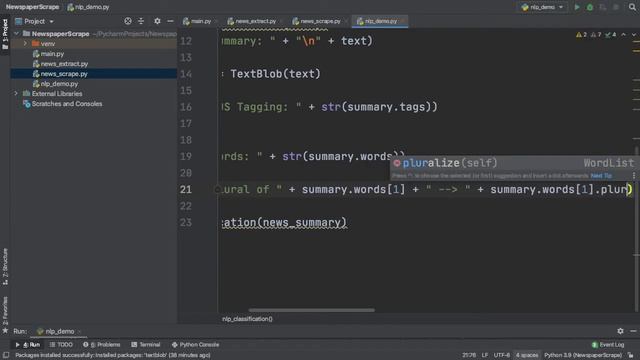Open the TODO tool window
Image resolution: width=640 pixels, height=360 pixels.
pyautogui.click(x=61, y=345)
